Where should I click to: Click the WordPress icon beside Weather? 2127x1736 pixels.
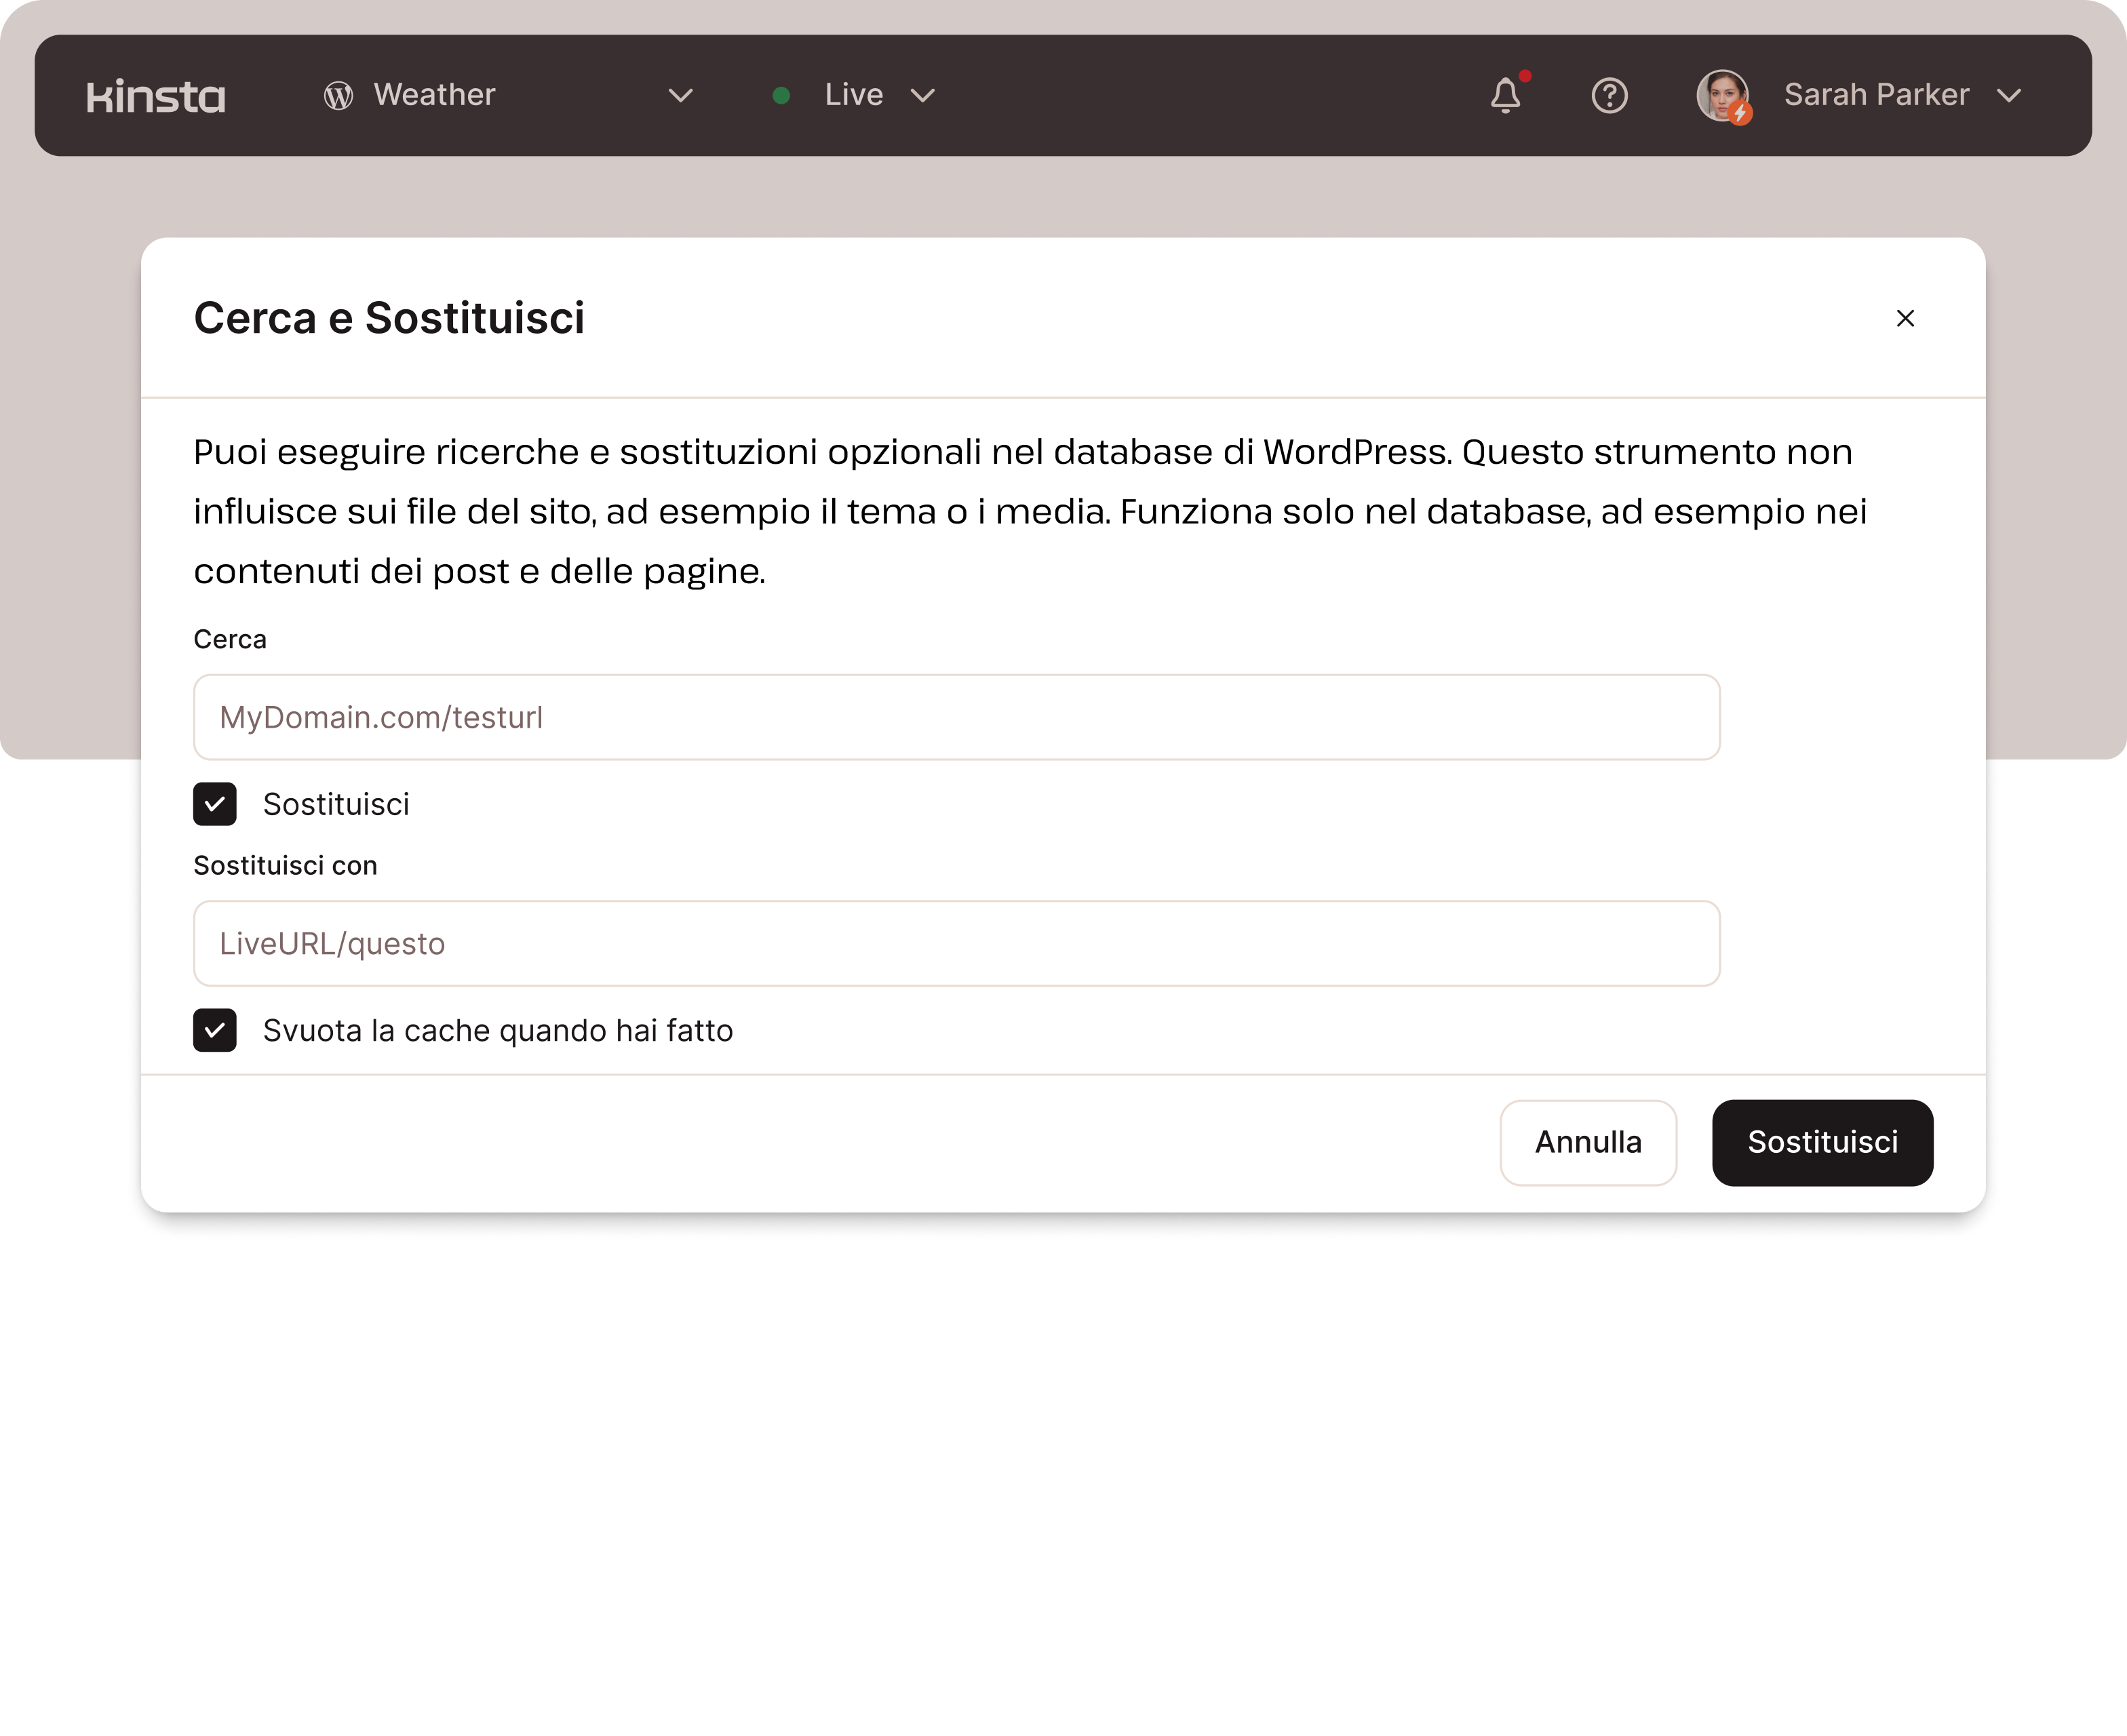pos(338,96)
